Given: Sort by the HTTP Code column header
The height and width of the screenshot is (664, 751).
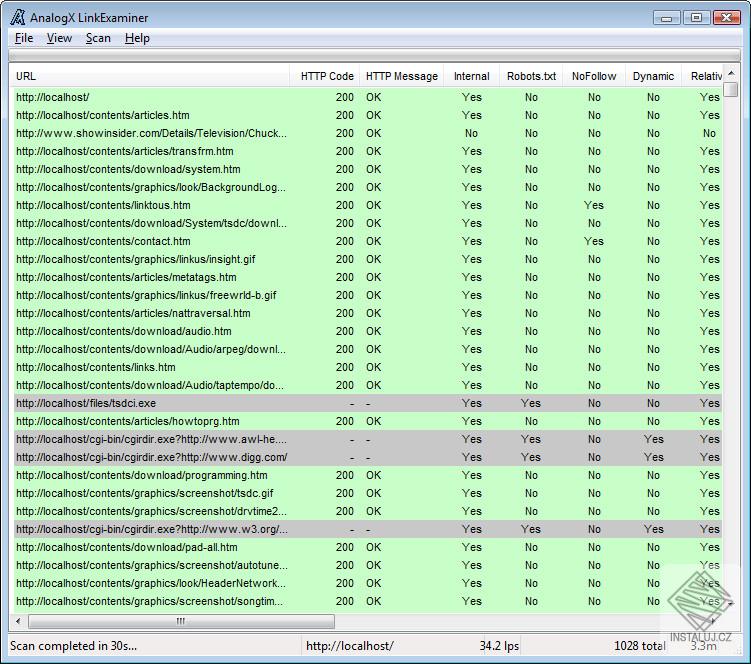Looking at the screenshot, I should click(x=325, y=76).
